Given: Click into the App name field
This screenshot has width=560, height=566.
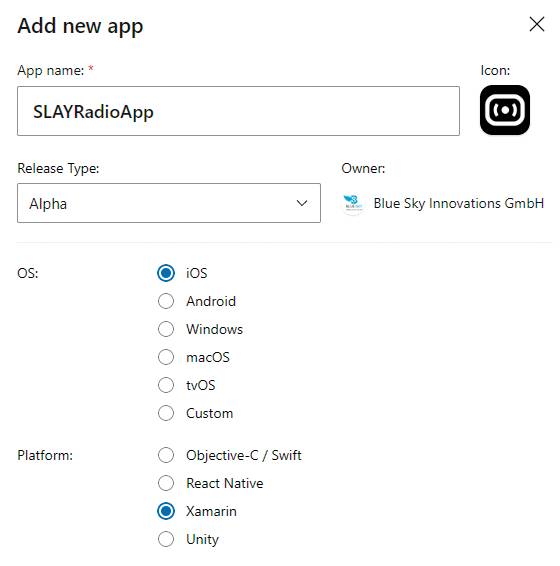Looking at the screenshot, I should [238, 111].
